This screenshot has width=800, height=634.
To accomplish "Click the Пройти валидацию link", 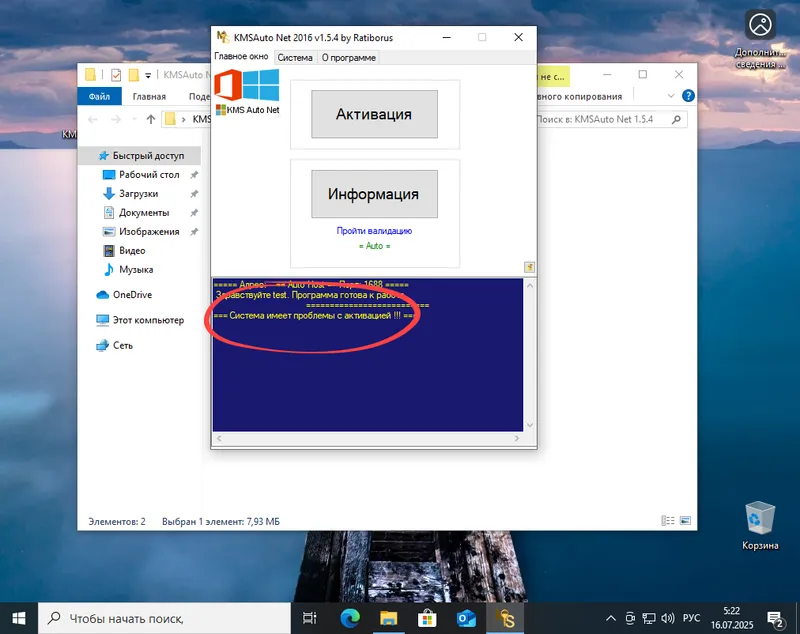I will coord(374,231).
